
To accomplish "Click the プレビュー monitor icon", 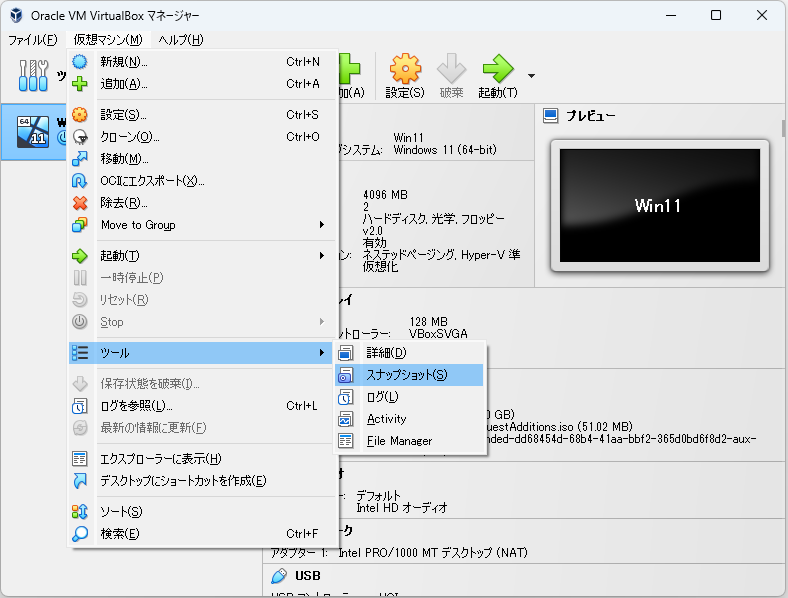I will pyautogui.click(x=551, y=116).
